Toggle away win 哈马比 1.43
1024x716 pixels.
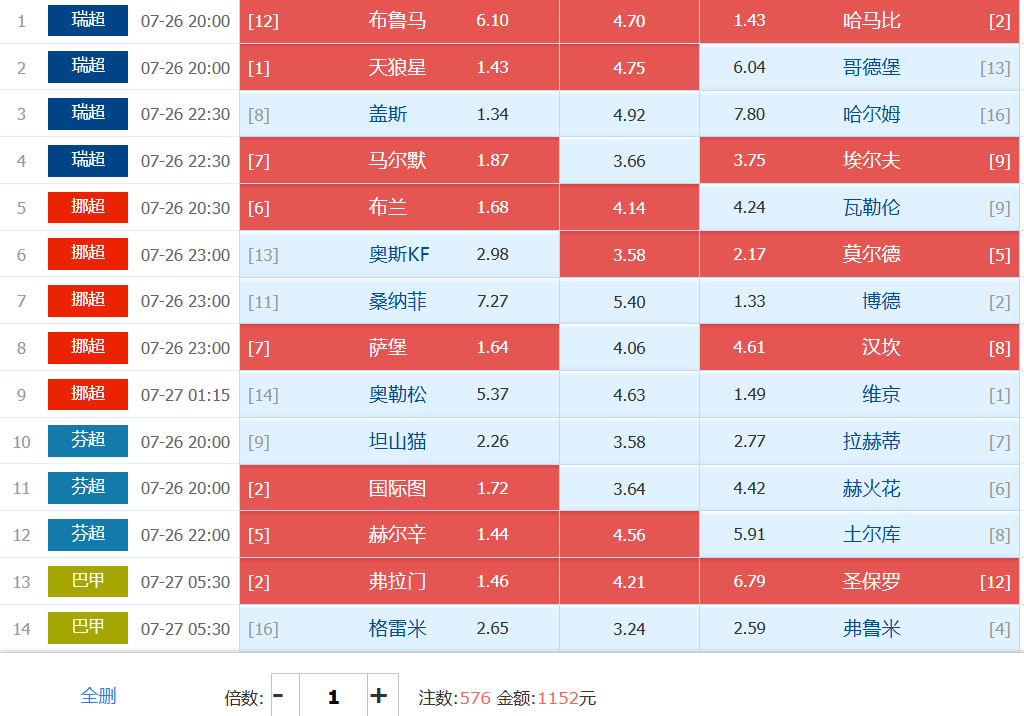point(859,21)
